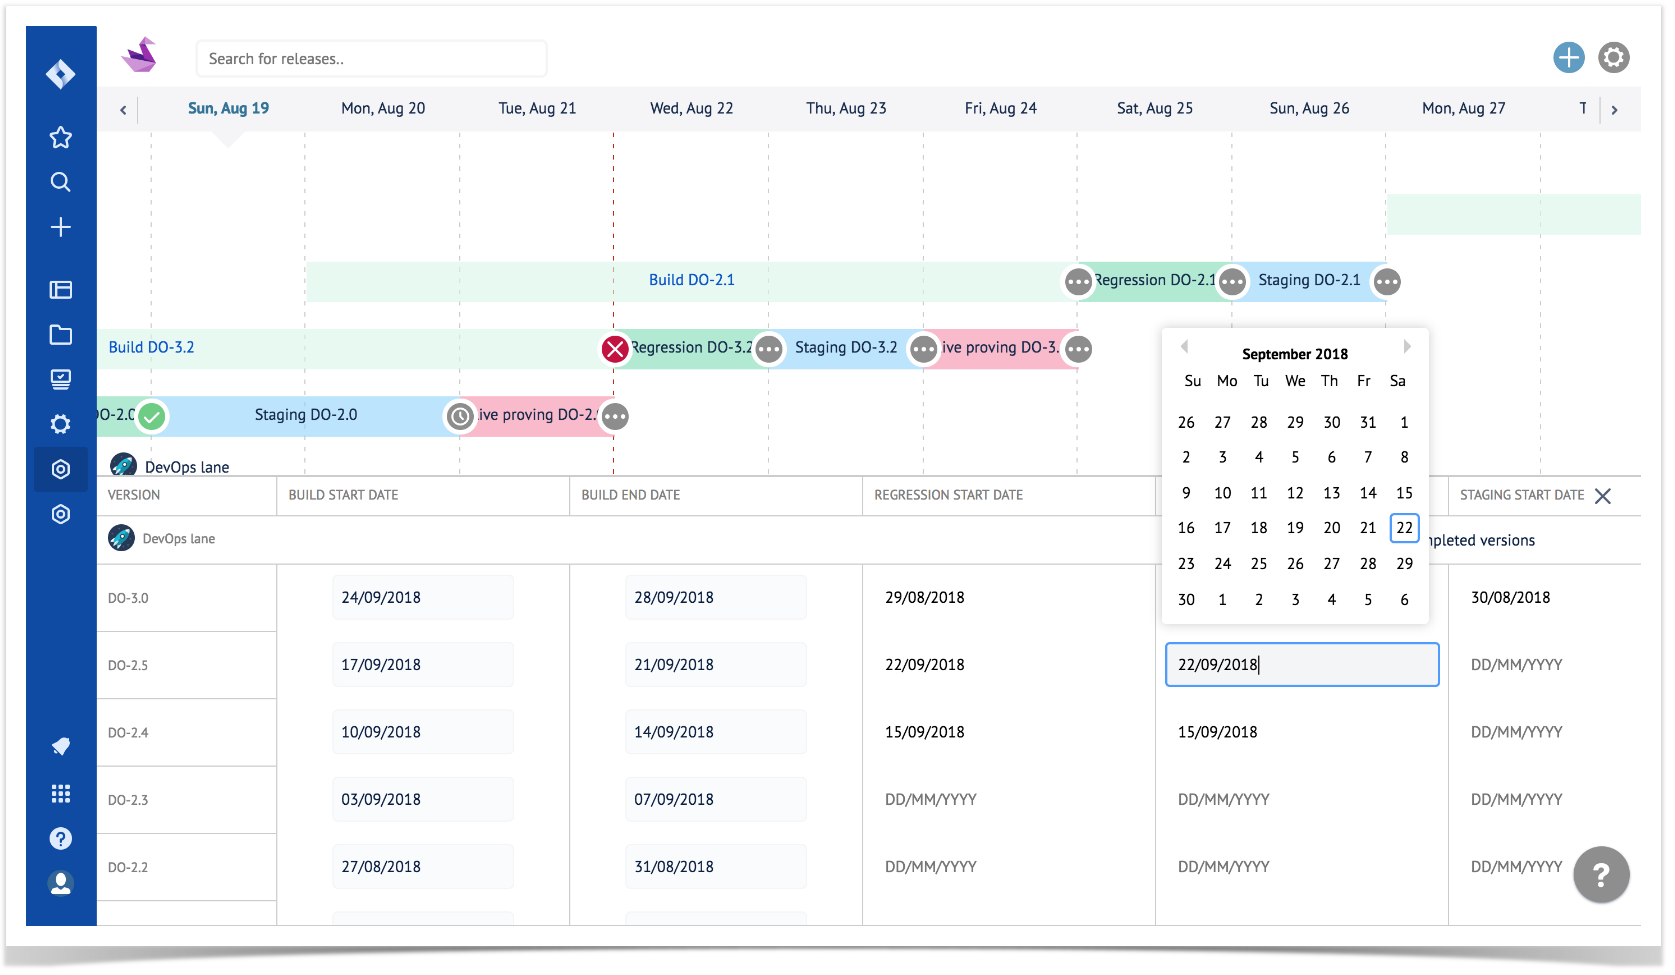The image size is (1675, 975).
Task: Select Mon, Aug 27 in timeline header
Action: 1464,108
